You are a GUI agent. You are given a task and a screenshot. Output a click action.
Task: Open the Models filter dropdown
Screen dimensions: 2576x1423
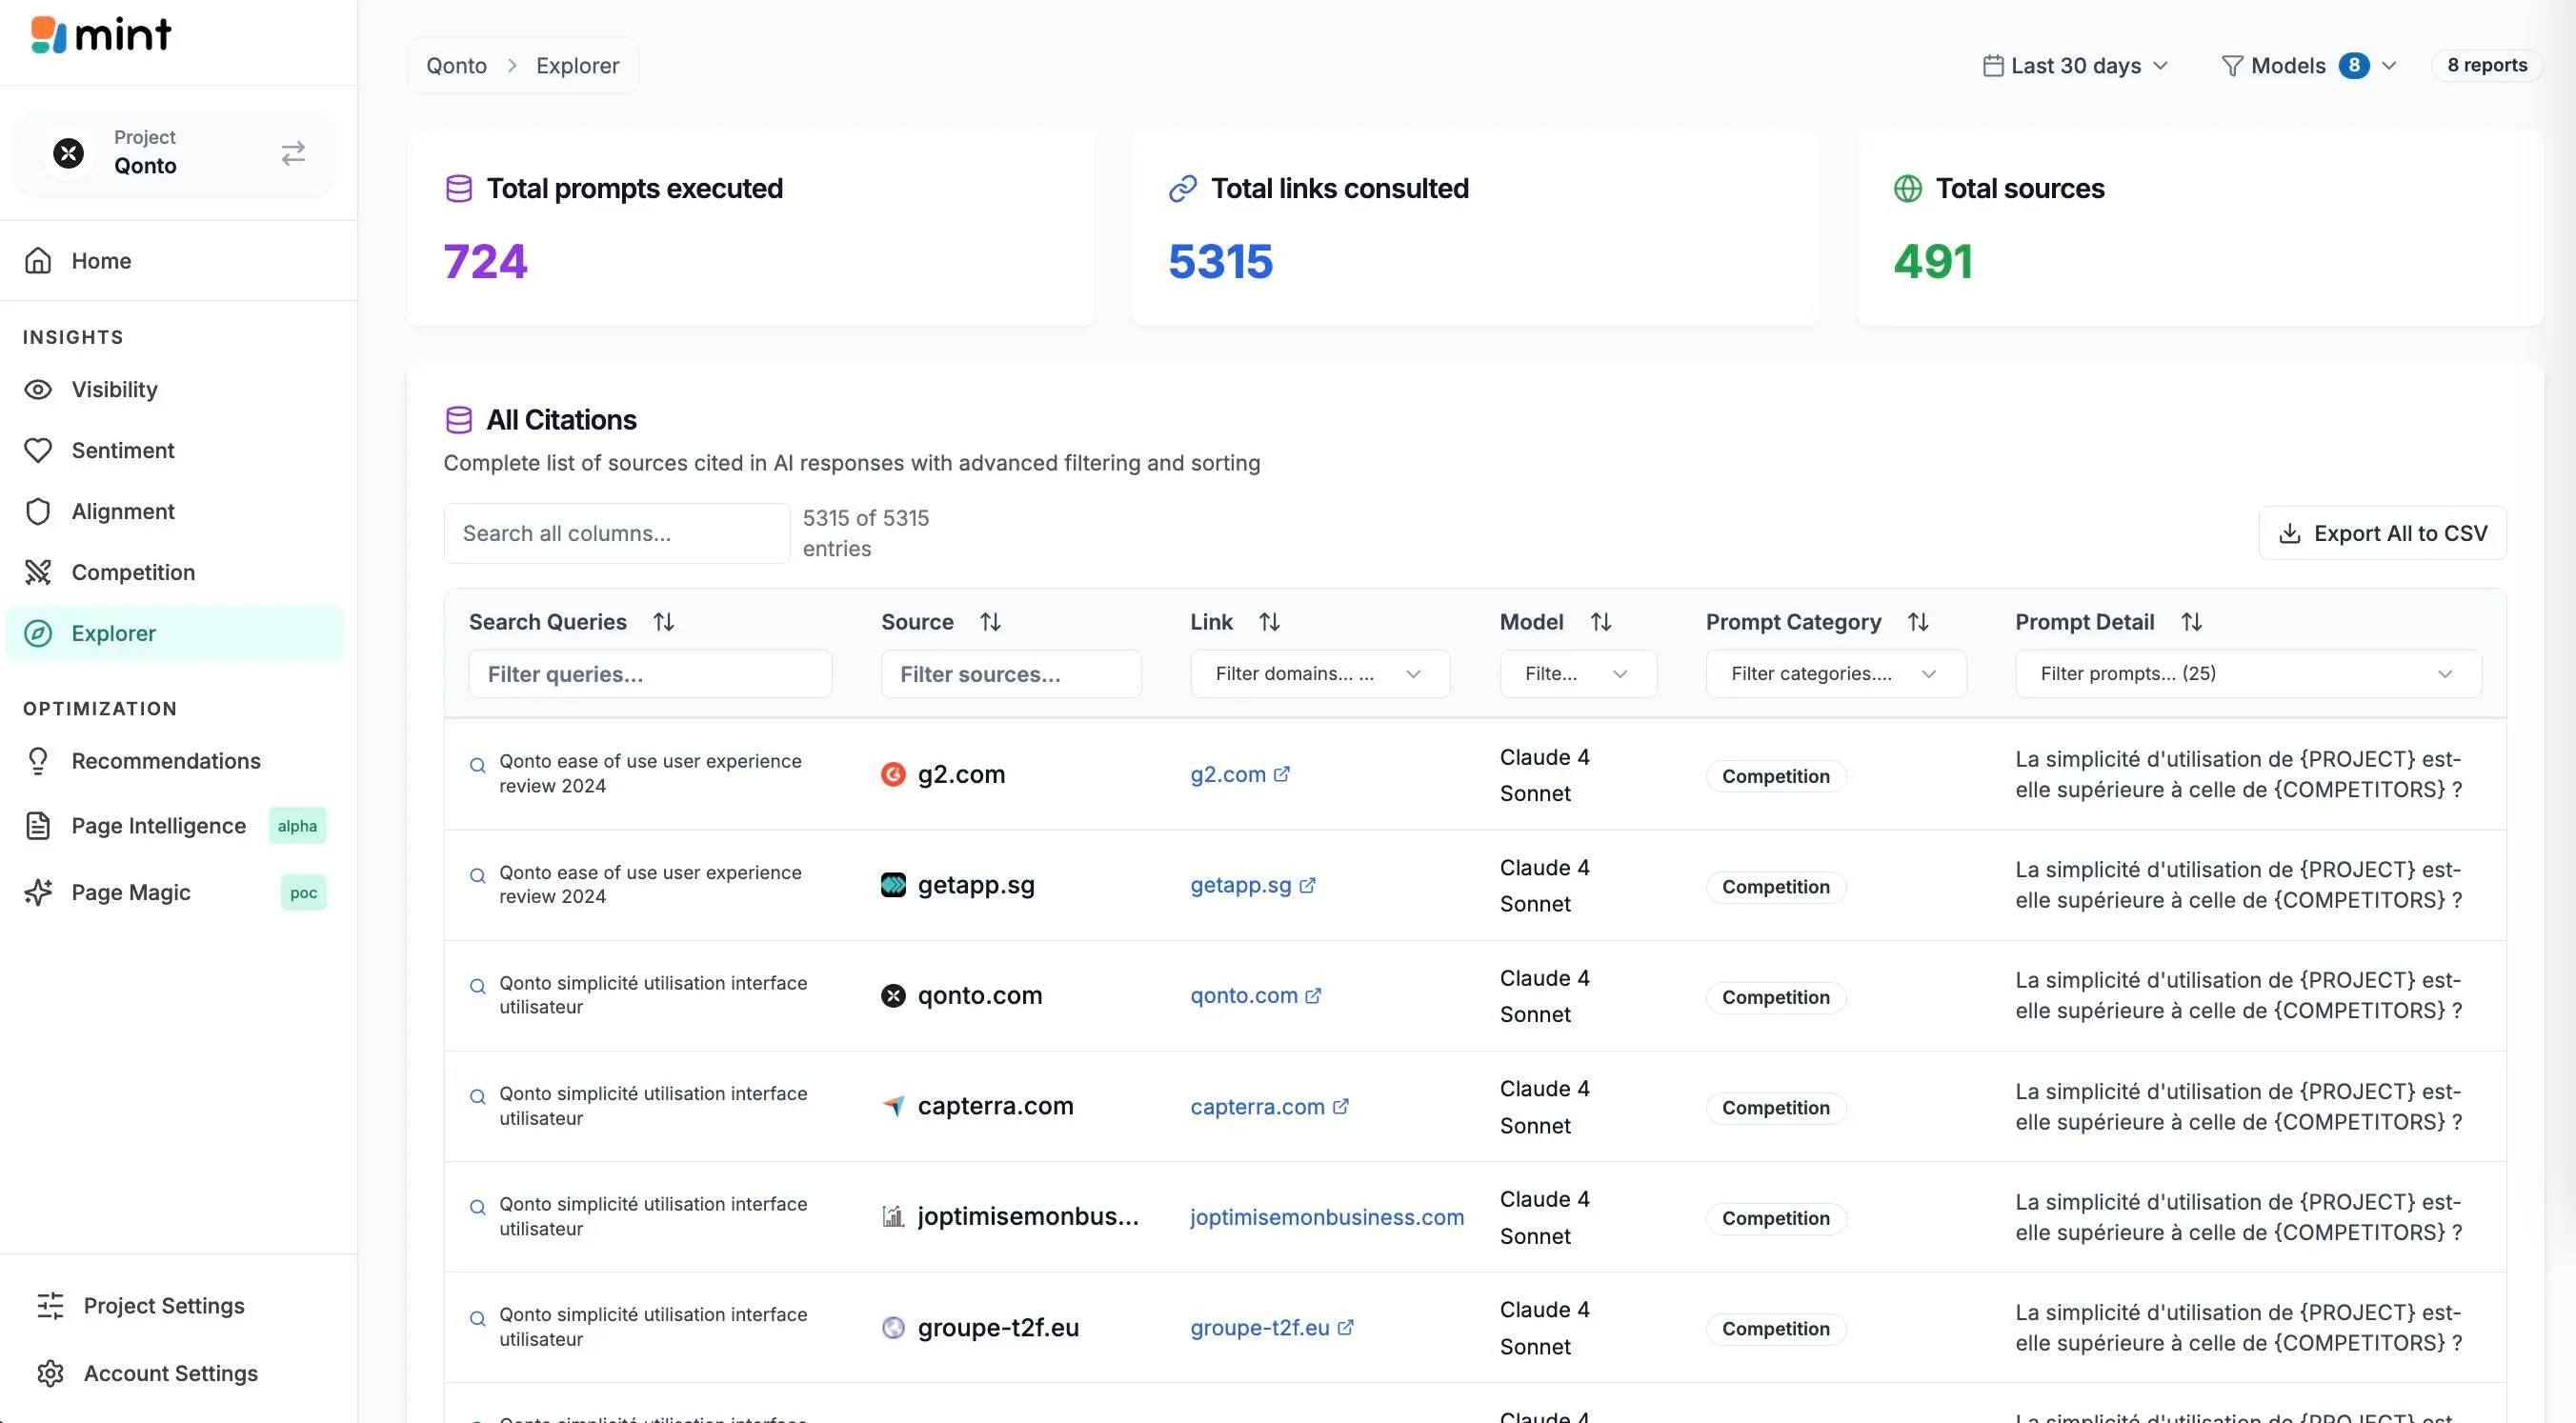coord(2308,66)
